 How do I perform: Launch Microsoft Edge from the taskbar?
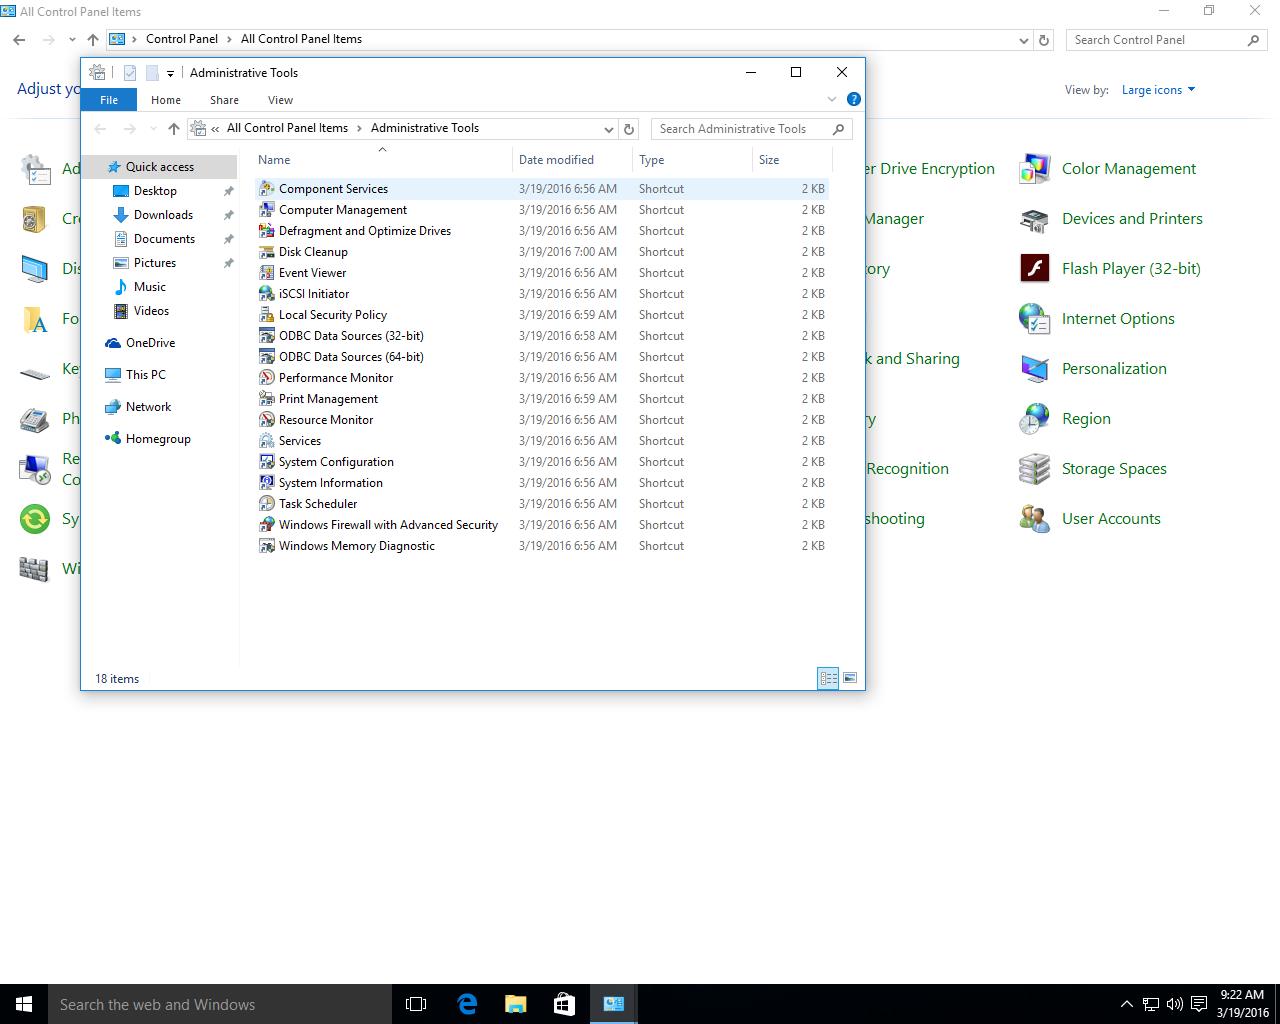click(x=467, y=1004)
